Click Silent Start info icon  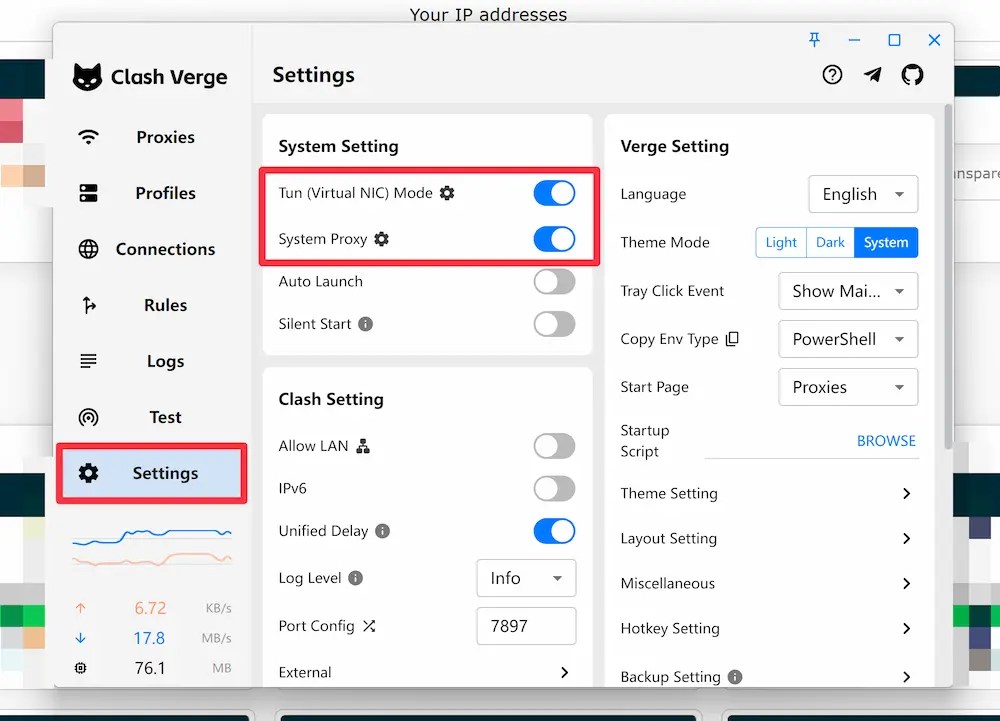(365, 324)
